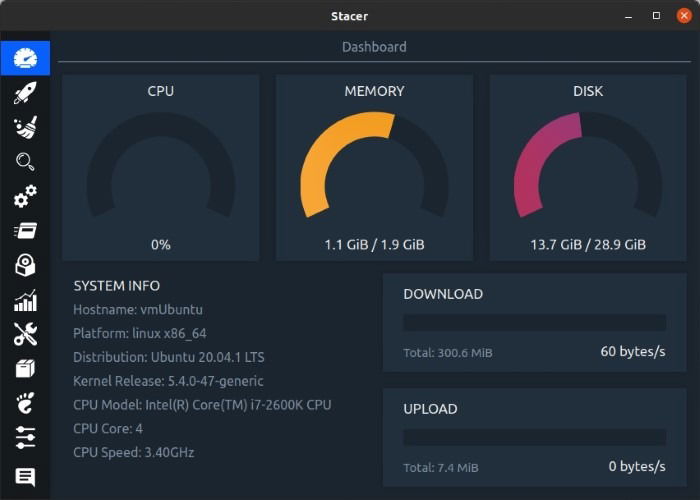Open the System Cleaner broom icon
Screen dimensions: 700x500
[25, 127]
